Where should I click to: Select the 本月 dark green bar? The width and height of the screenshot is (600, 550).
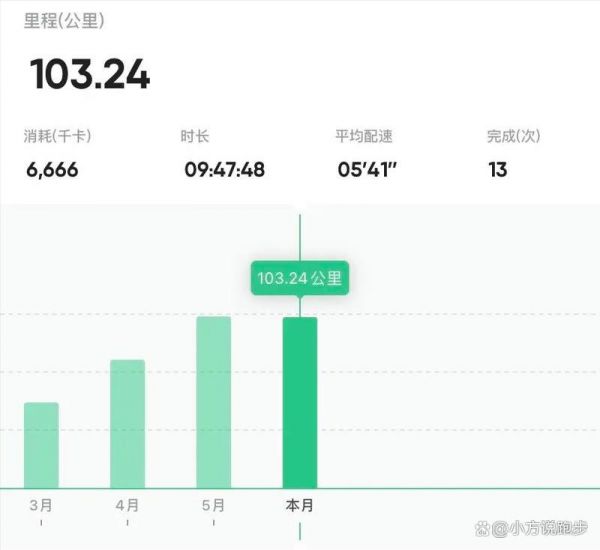[300, 403]
